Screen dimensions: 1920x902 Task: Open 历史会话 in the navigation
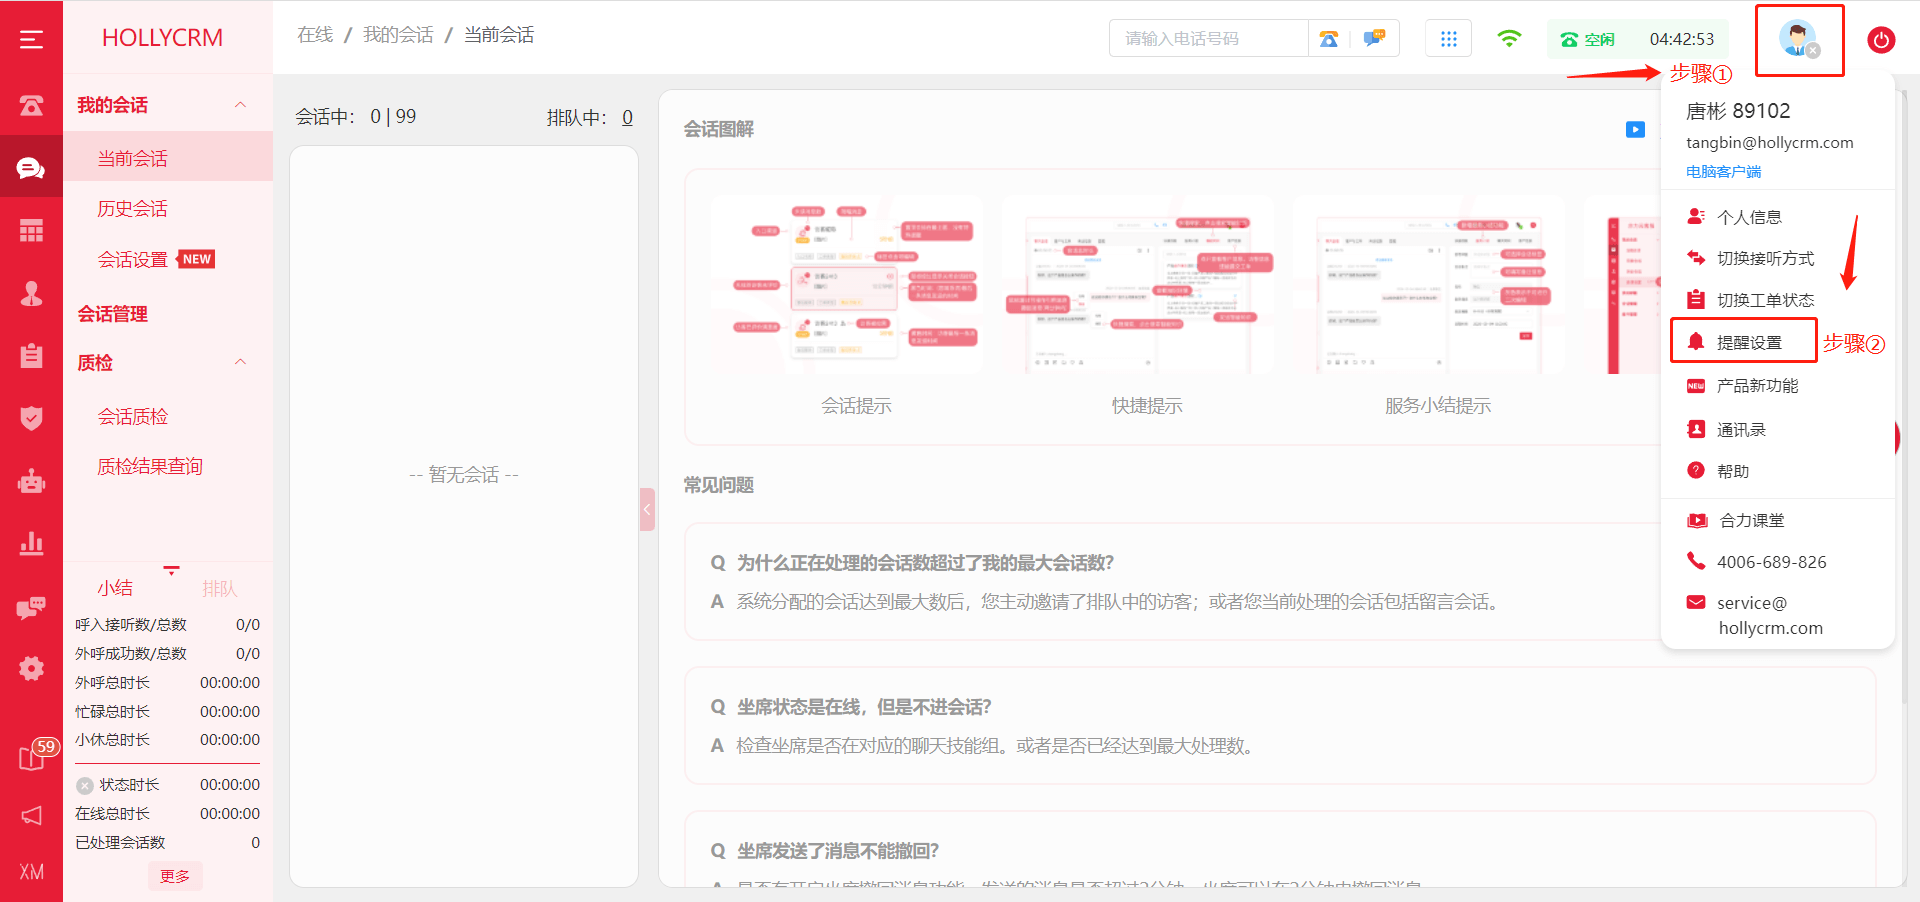coord(132,208)
